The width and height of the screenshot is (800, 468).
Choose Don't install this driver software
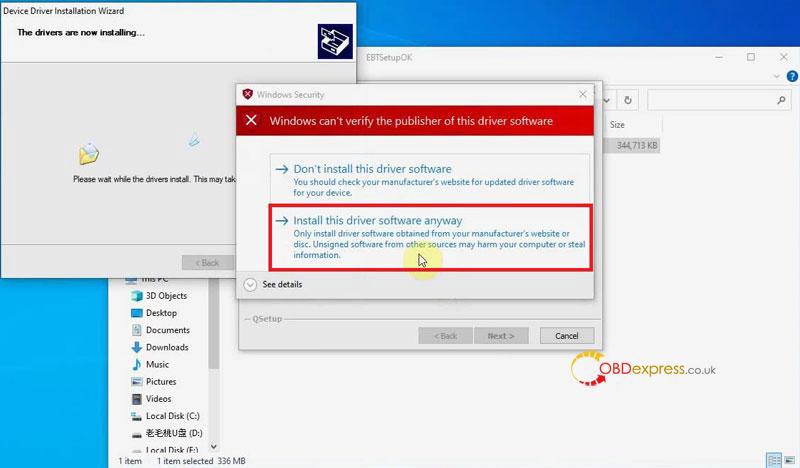coord(430,179)
